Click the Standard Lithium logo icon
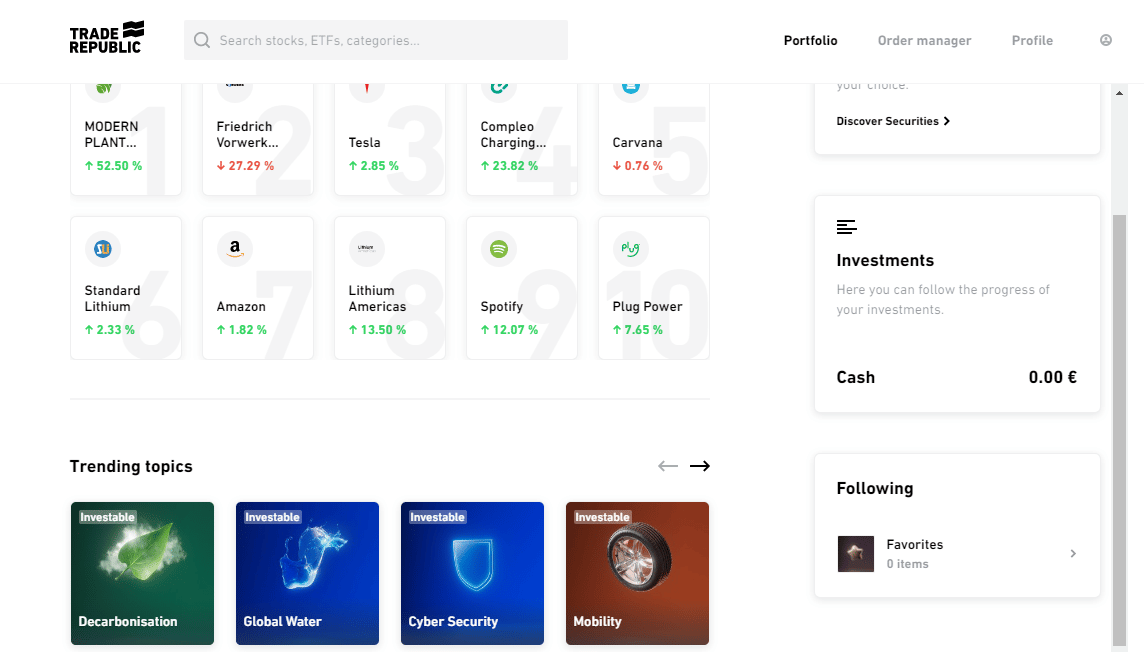1144x652 pixels. pyautogui.click(x=103, y=249)
